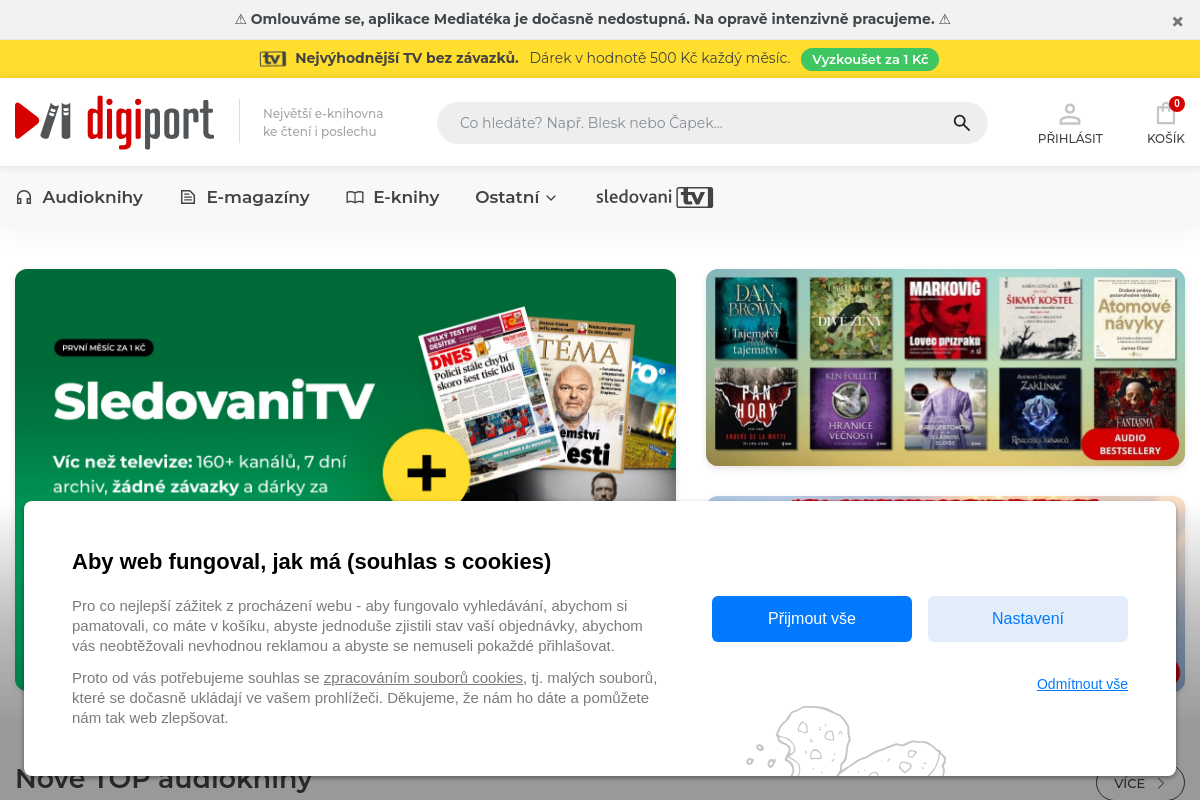Open the E-knihy menu item

point(393,197)
